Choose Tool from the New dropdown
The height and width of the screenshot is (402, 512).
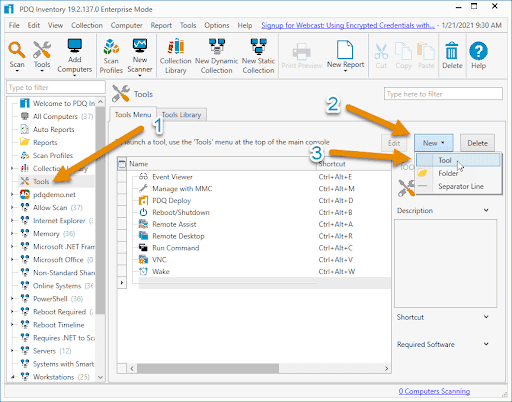458,160
